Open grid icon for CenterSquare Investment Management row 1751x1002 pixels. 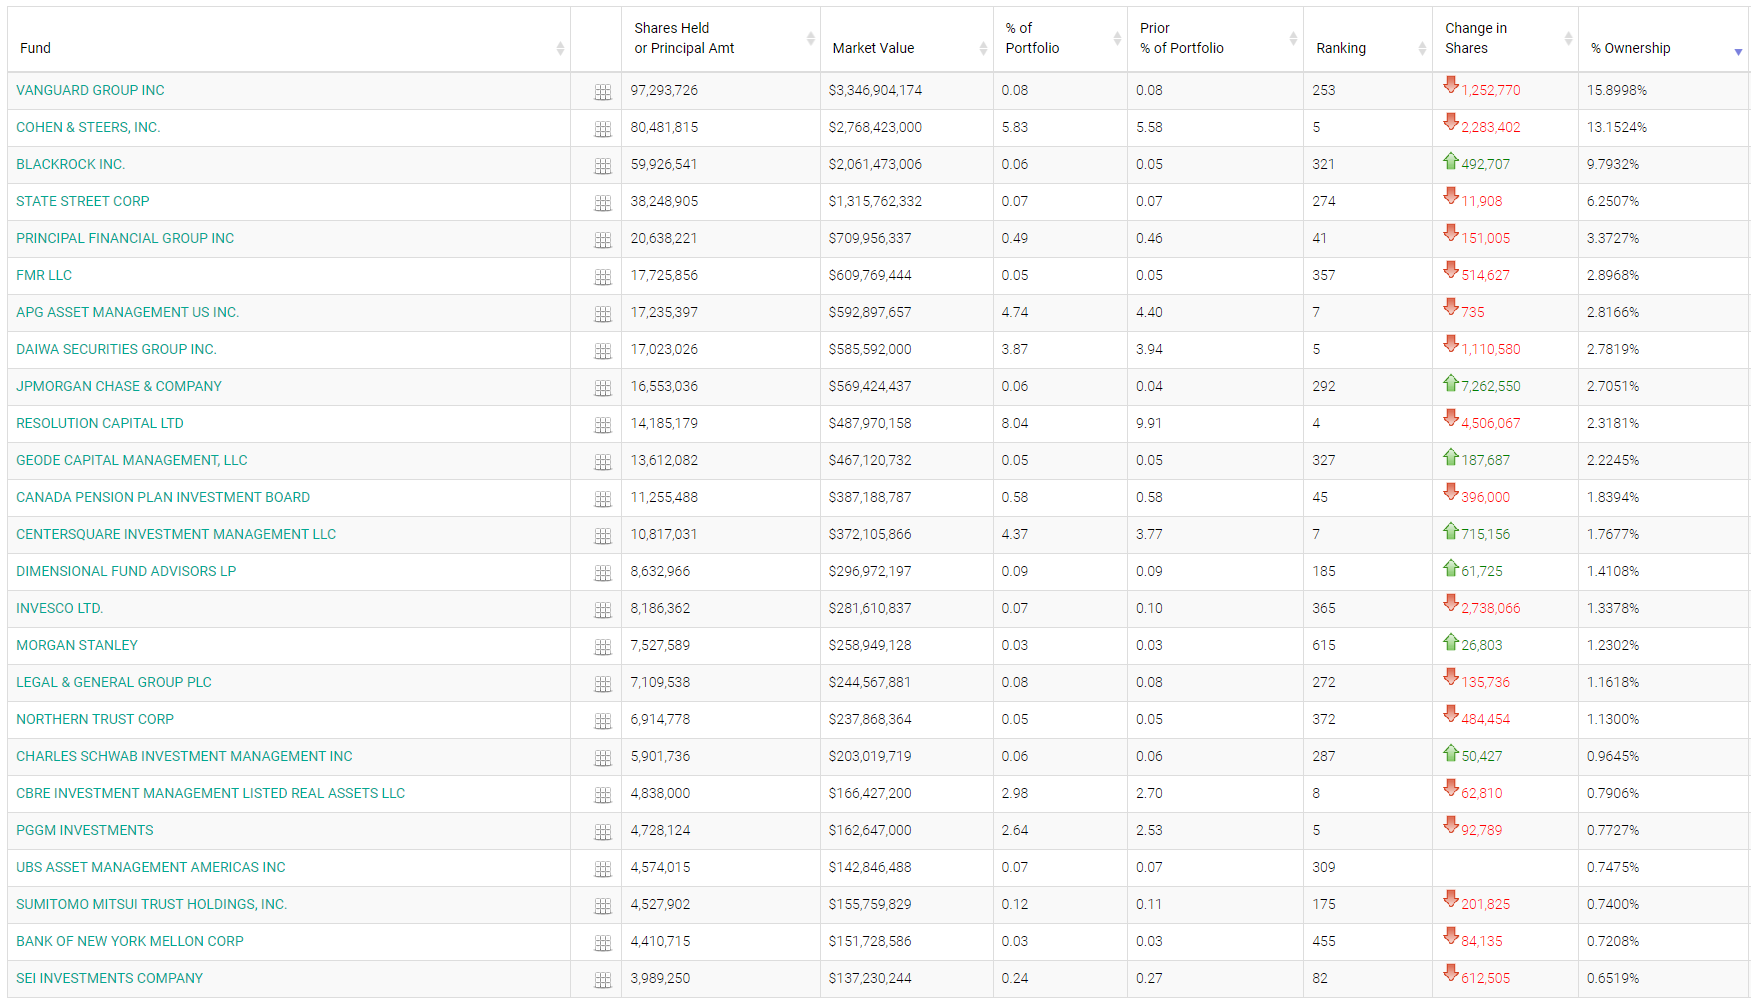click(x=602, y=536)
